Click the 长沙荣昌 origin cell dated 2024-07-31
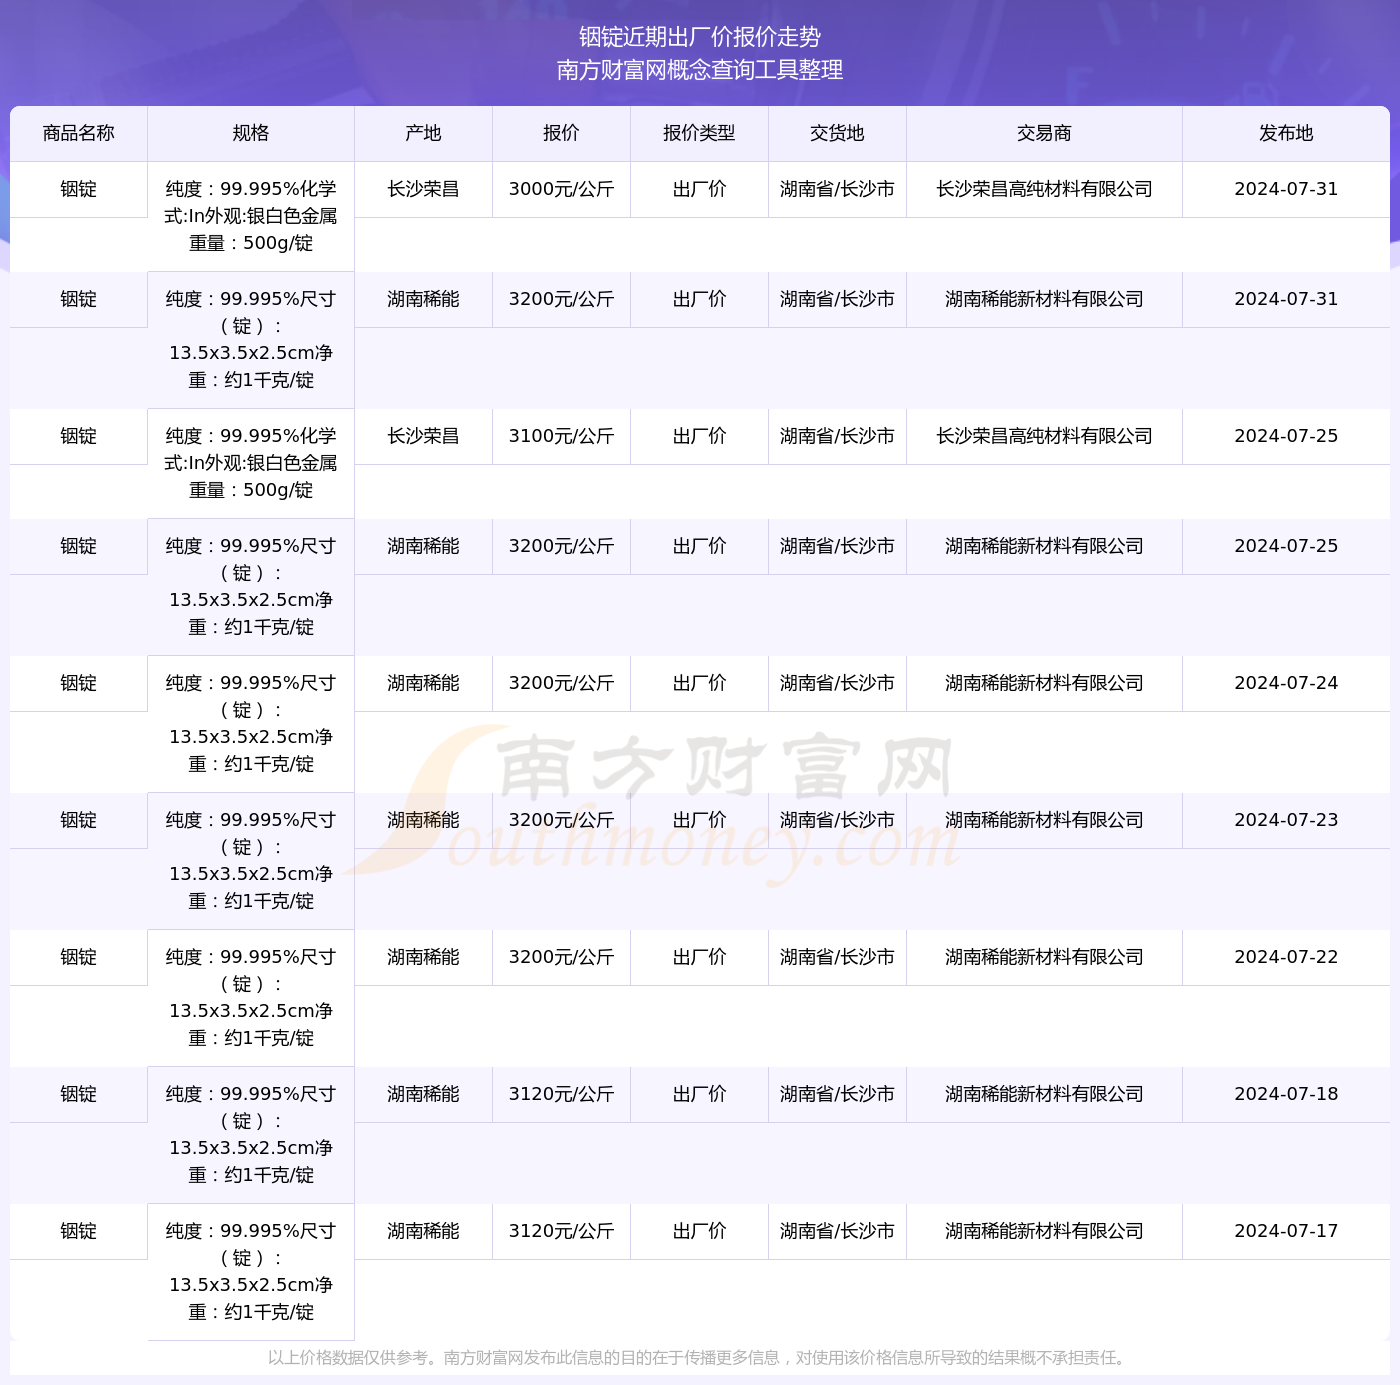The image size is (1400, 1385). pyautogui.click(x=424, y=189)
